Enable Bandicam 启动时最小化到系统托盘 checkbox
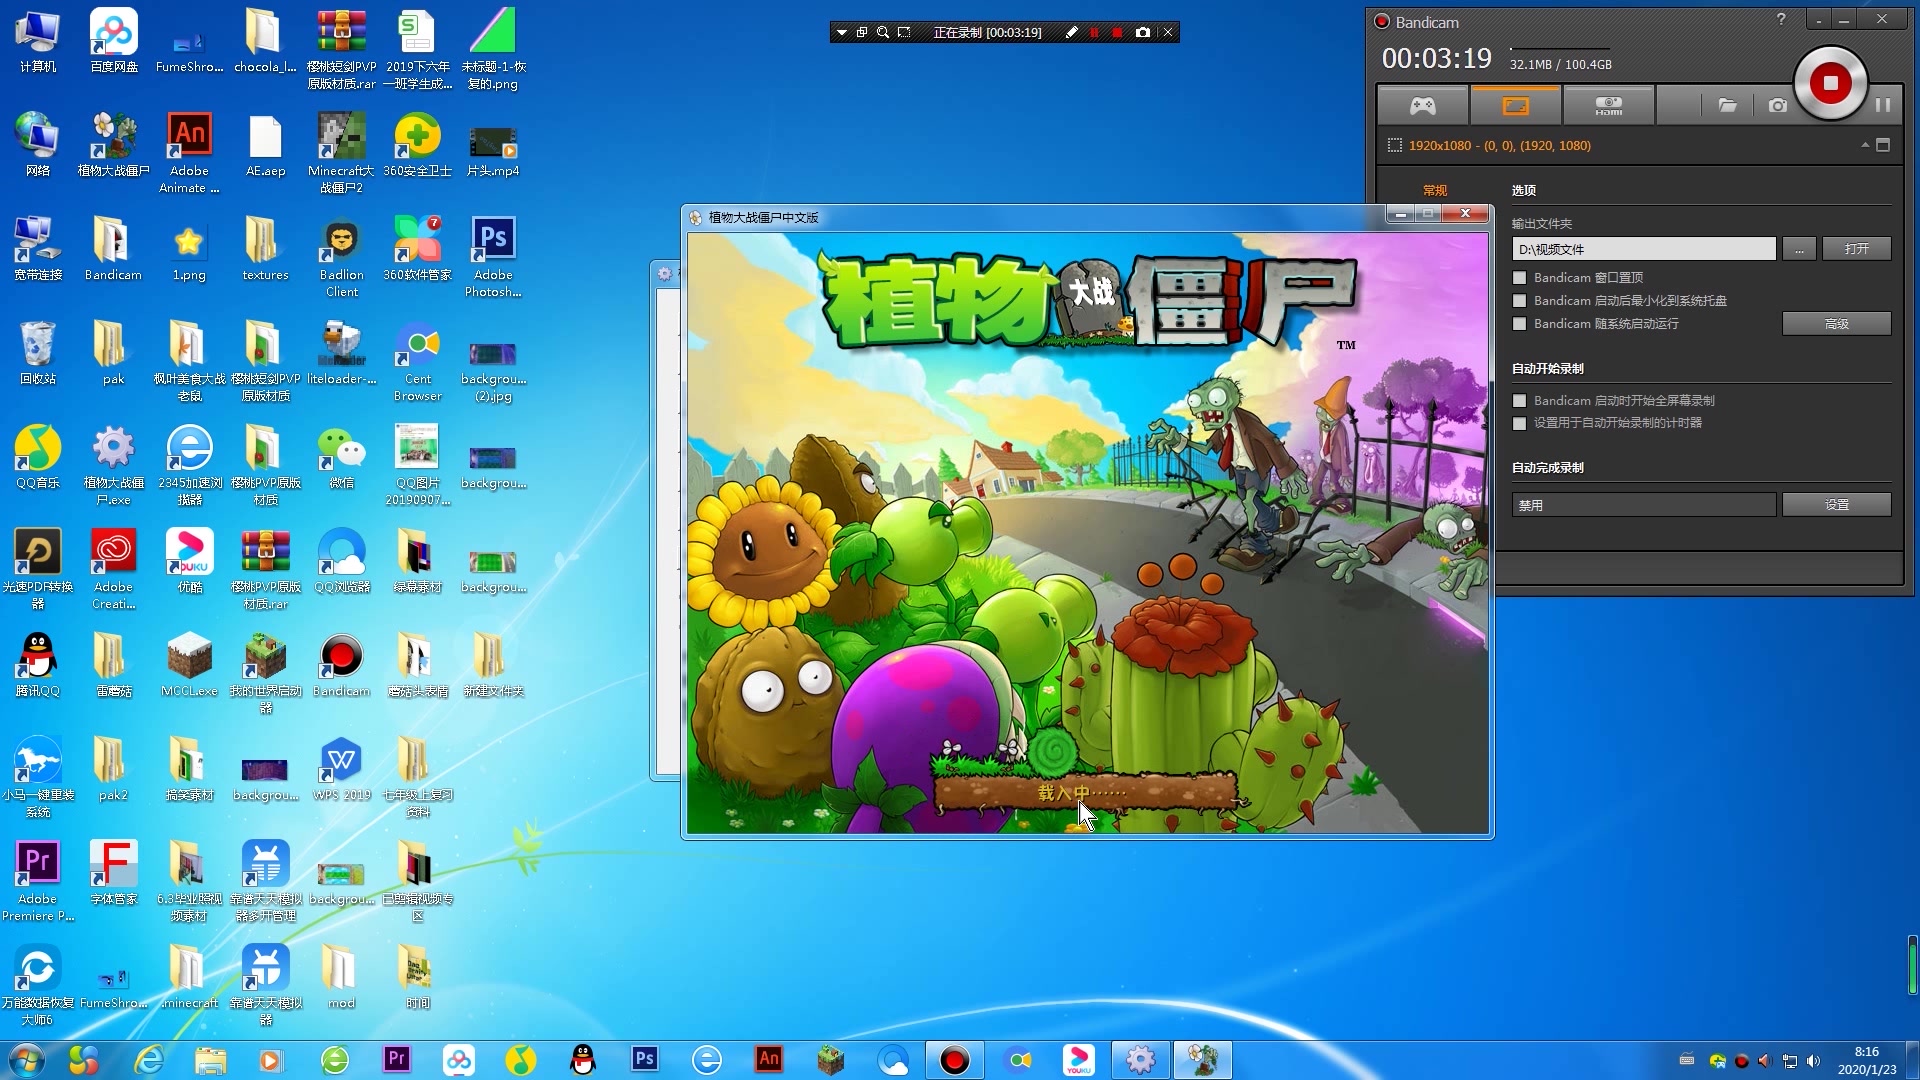 (x=1520, y=301)
